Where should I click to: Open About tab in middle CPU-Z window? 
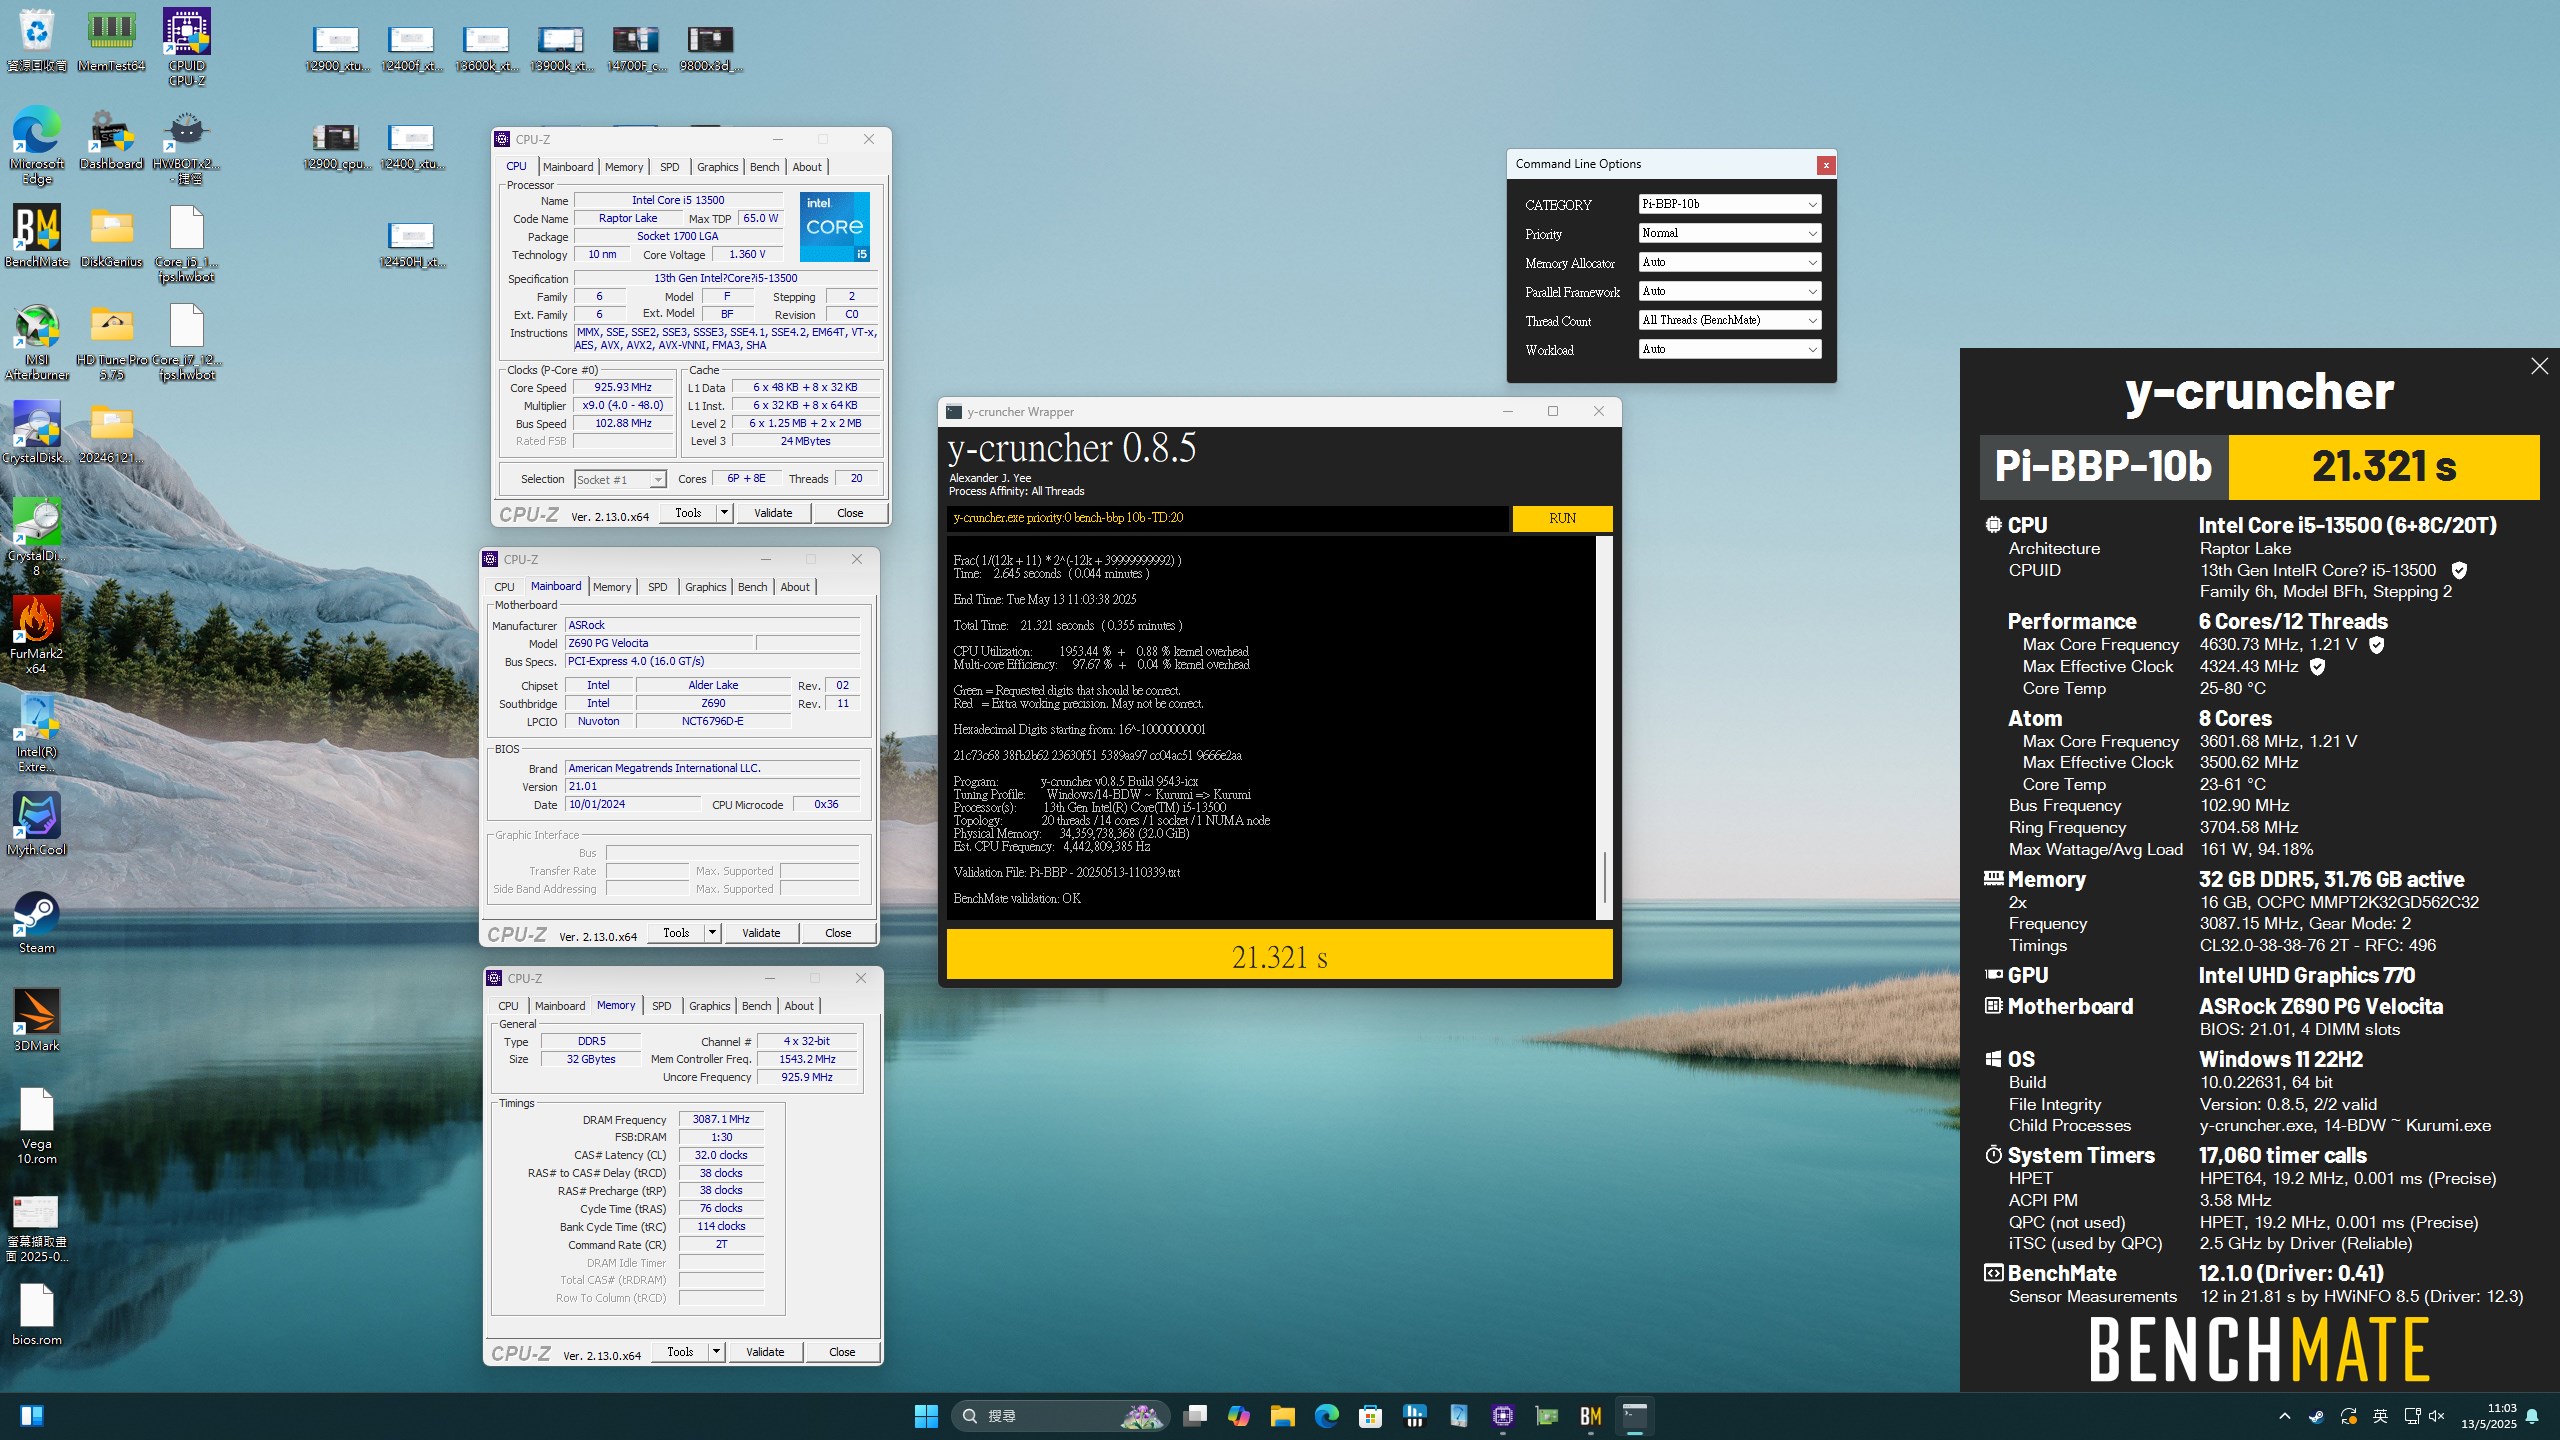795,587
